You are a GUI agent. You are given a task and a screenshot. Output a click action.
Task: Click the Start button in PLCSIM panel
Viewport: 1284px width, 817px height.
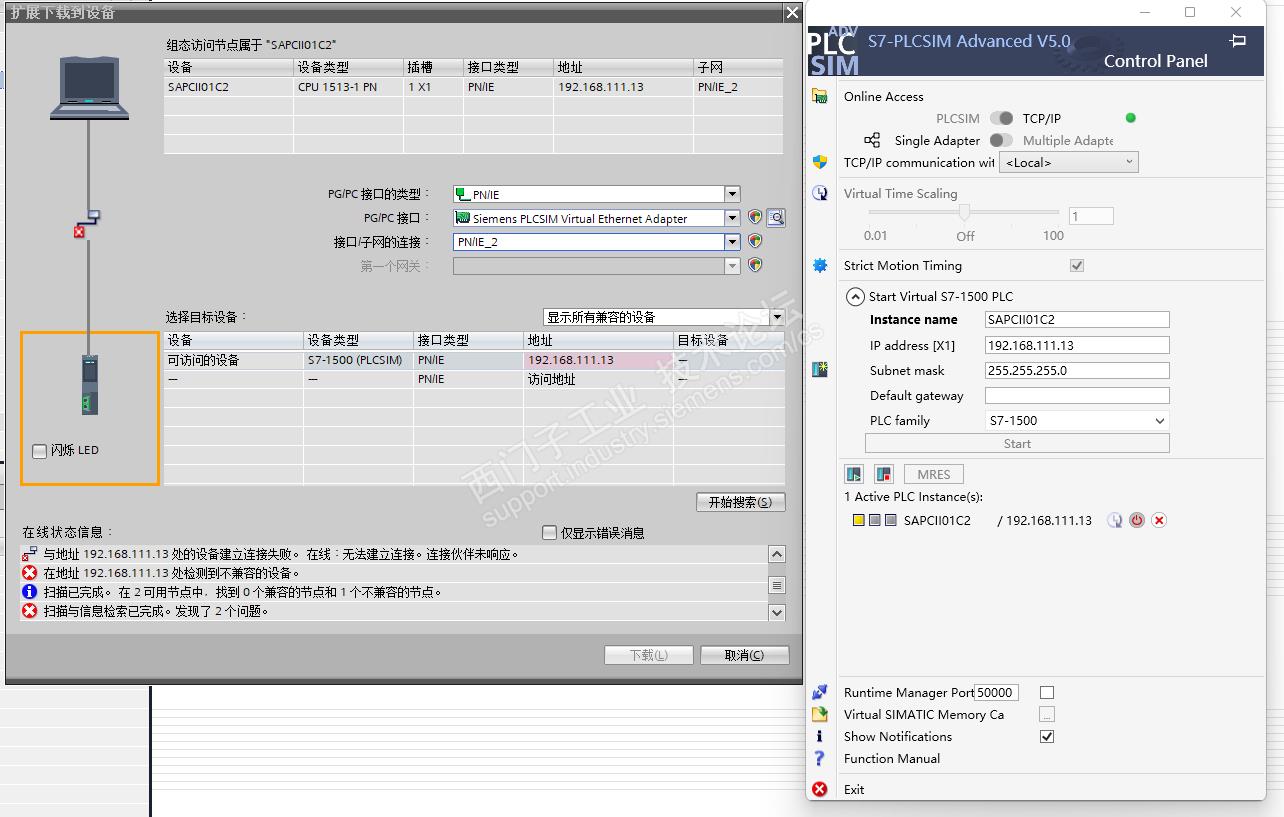[x=1017, y=444]
